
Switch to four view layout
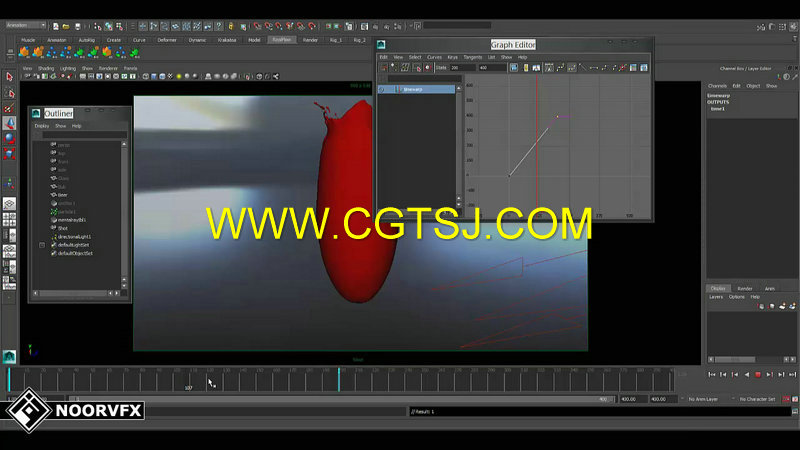9,219
